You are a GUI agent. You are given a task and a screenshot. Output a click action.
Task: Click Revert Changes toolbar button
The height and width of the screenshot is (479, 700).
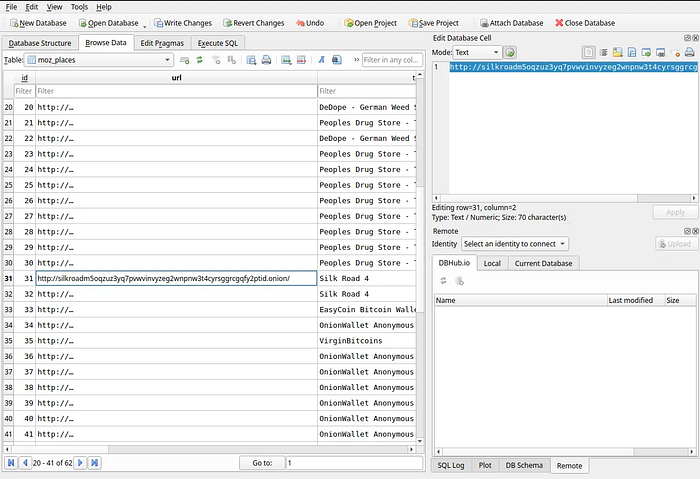click(x=254, y=23)
